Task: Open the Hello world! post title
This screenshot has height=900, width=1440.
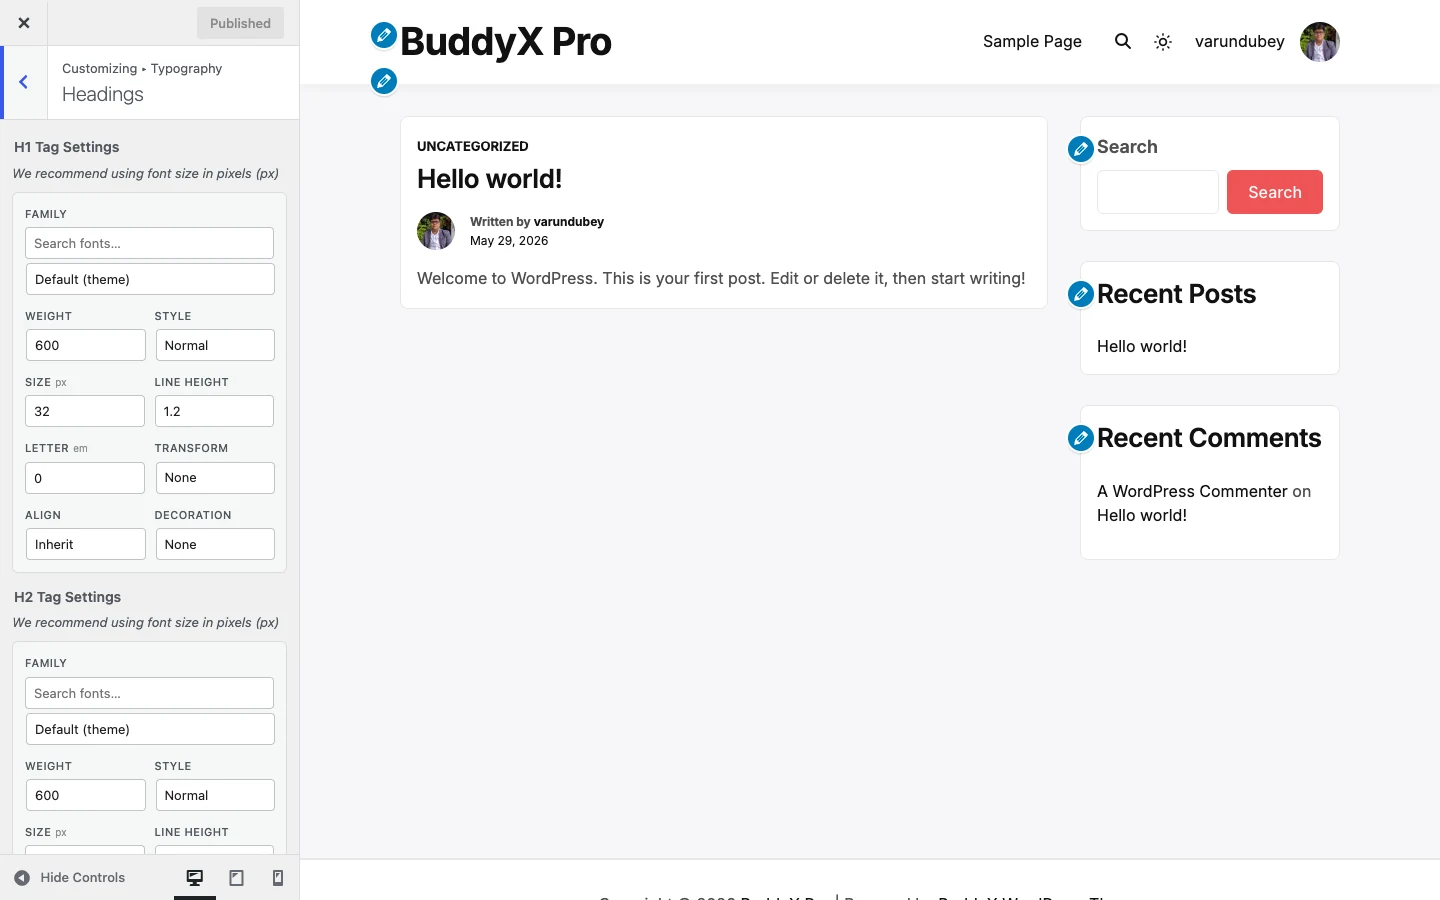Action: [x=489, y=179]
